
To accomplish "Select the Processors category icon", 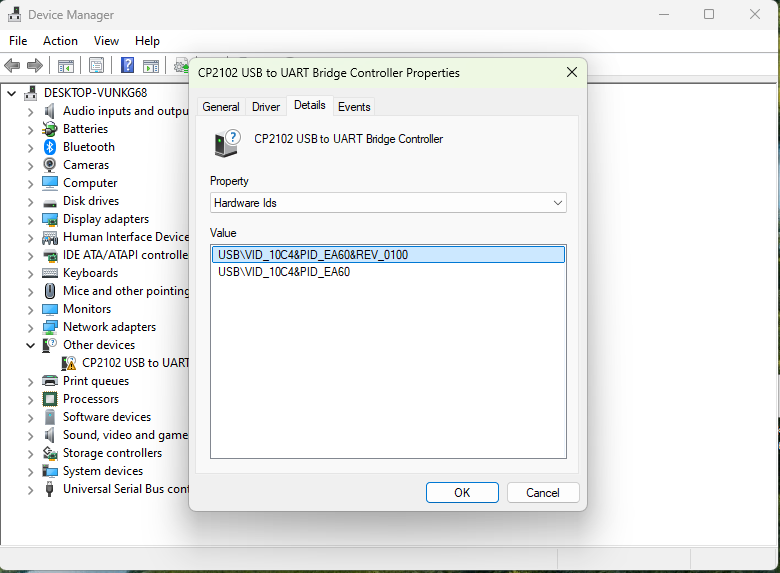I will (x=50, y=399).
